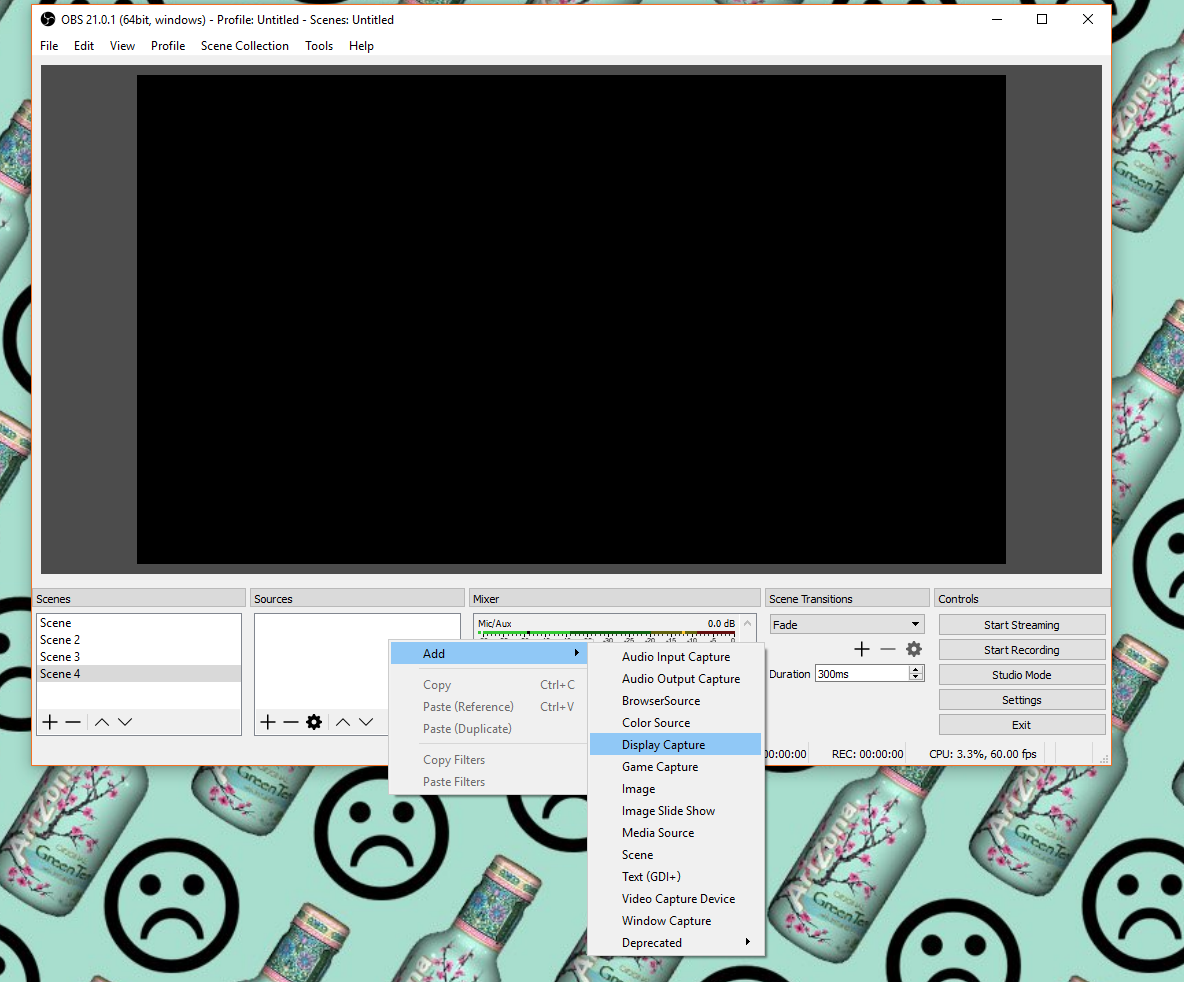Open the Profile menu
The image size is (1184, 982).
tap(168, 46)
